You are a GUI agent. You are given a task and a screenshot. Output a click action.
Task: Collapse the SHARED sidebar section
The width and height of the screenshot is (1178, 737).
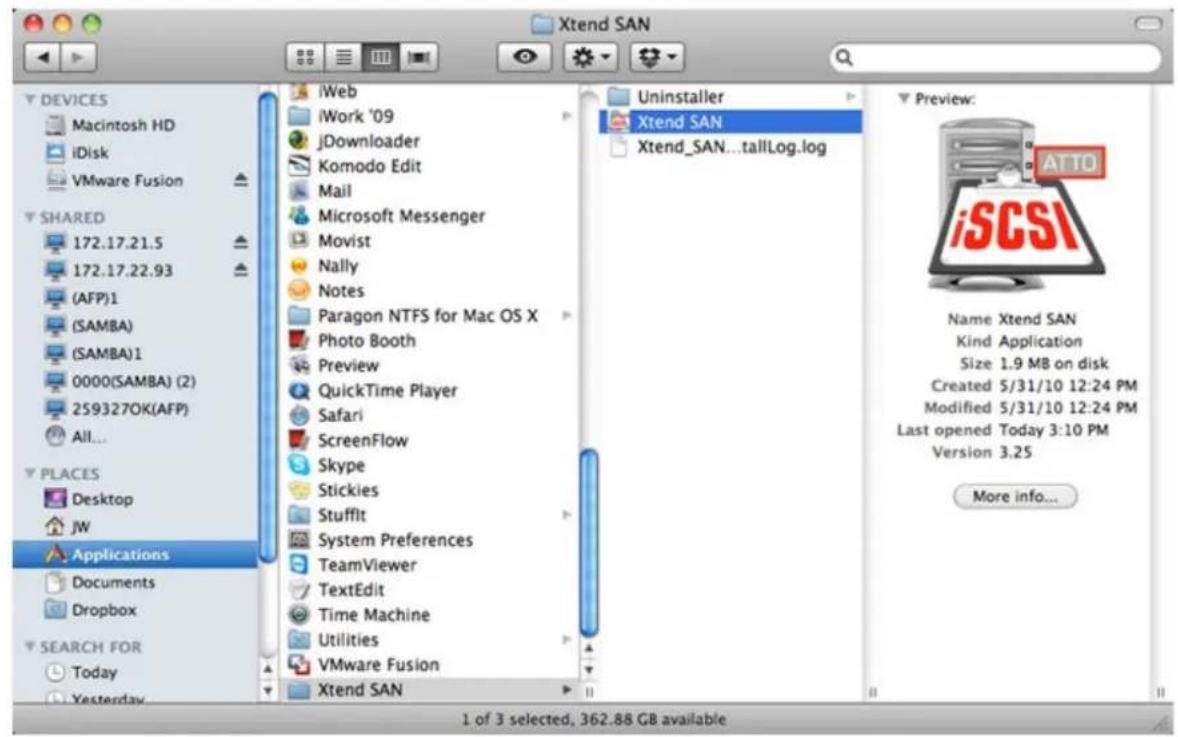(x=30, y=217)
